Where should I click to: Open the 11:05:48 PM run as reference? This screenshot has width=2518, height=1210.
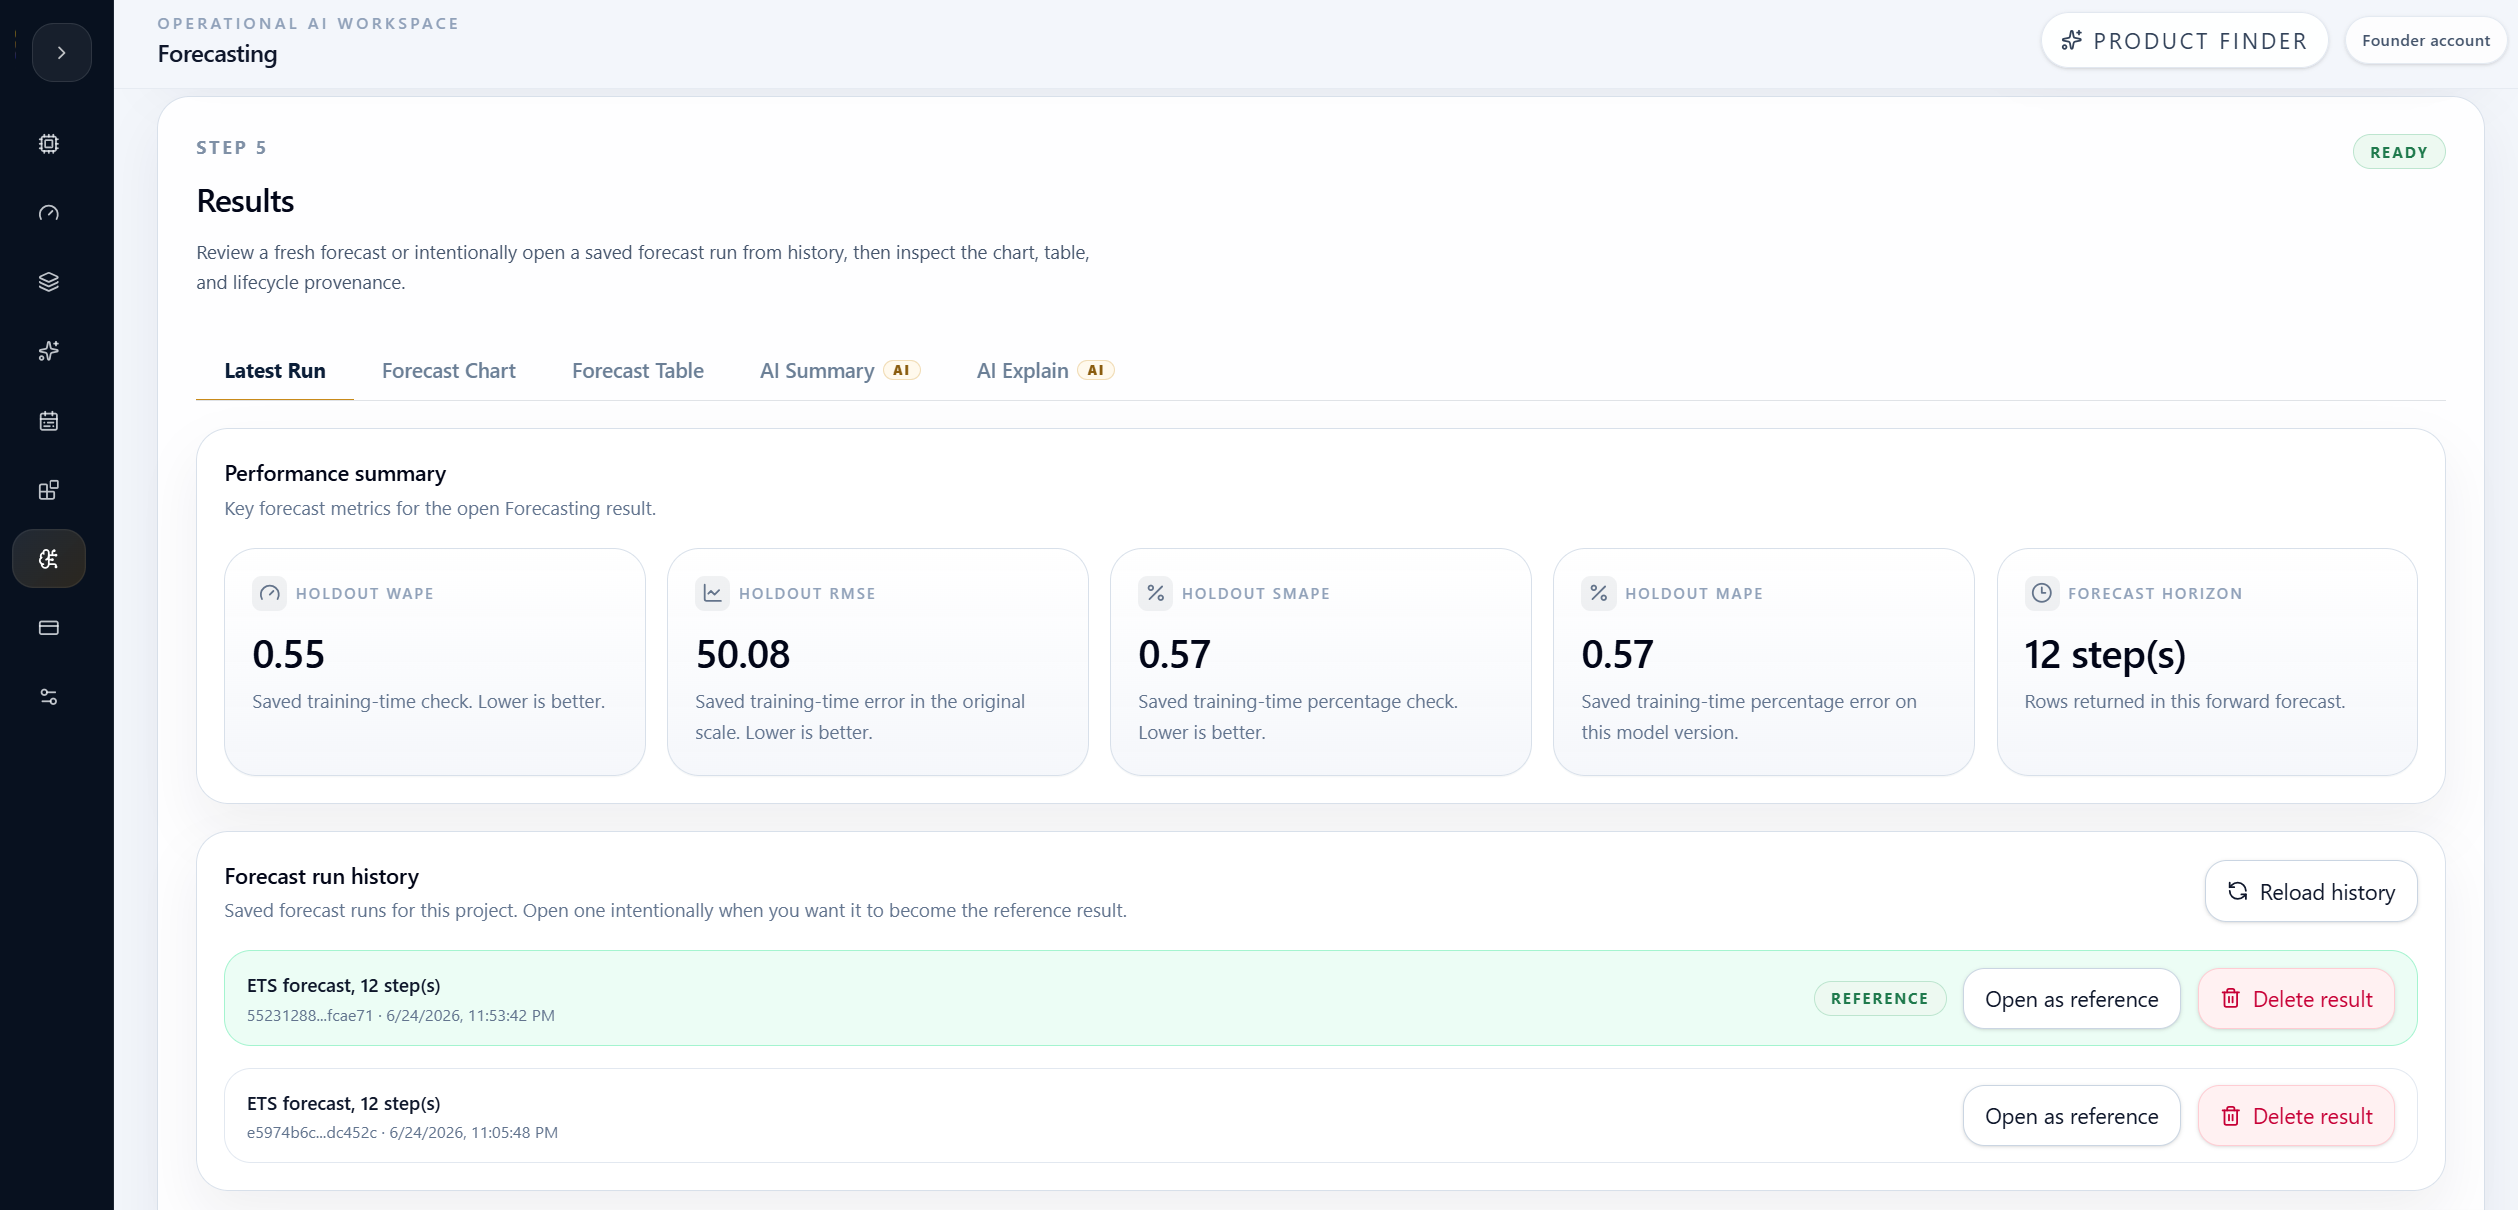click(2071, 1116)
